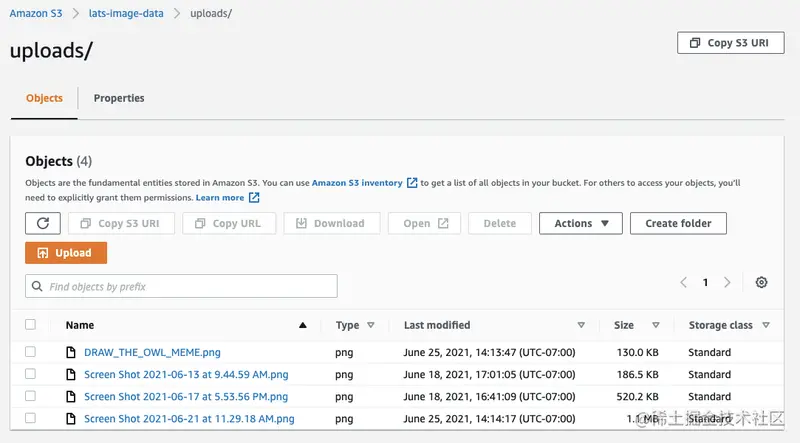Click file icon beside Screen Shot 2021-06-17
Screen dimensions: 800x443
click(x=71, y=397)
